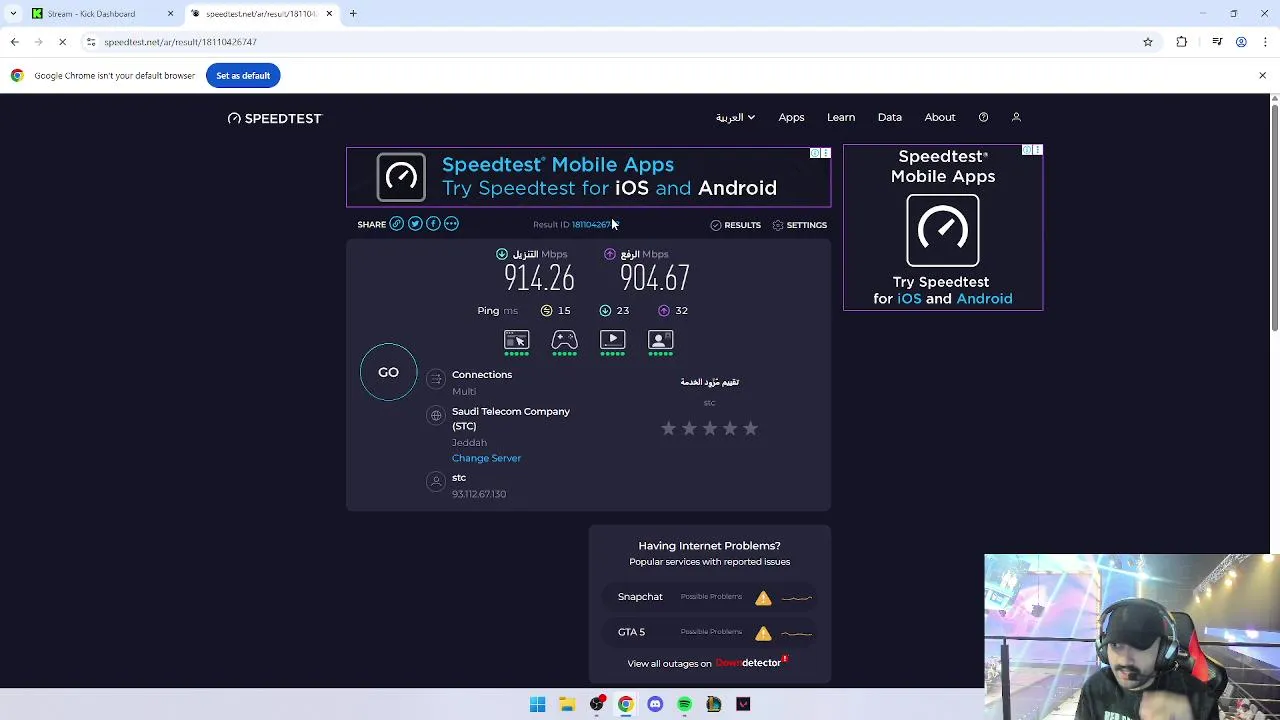Open About in the navigation bar
1280x720 pixels.
(940, 117)
